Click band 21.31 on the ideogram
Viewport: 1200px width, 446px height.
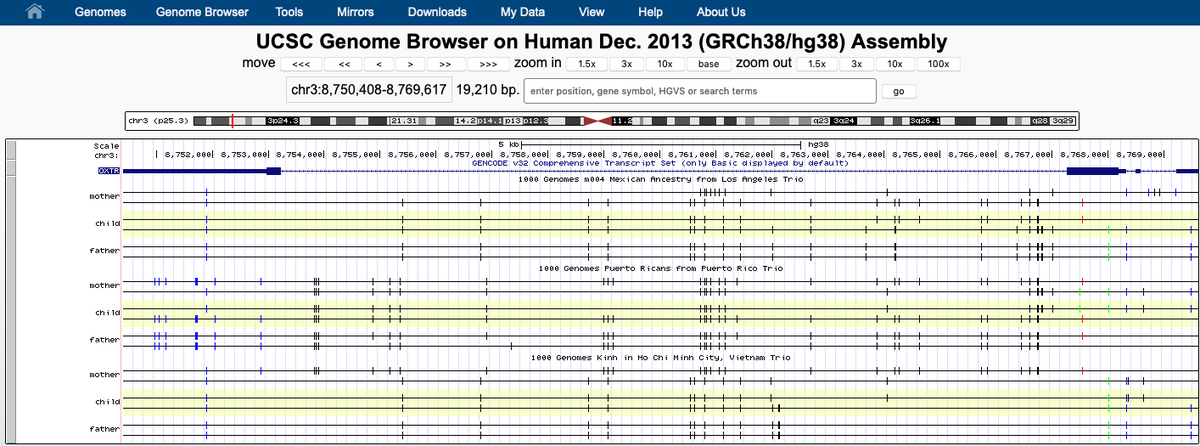404,121
